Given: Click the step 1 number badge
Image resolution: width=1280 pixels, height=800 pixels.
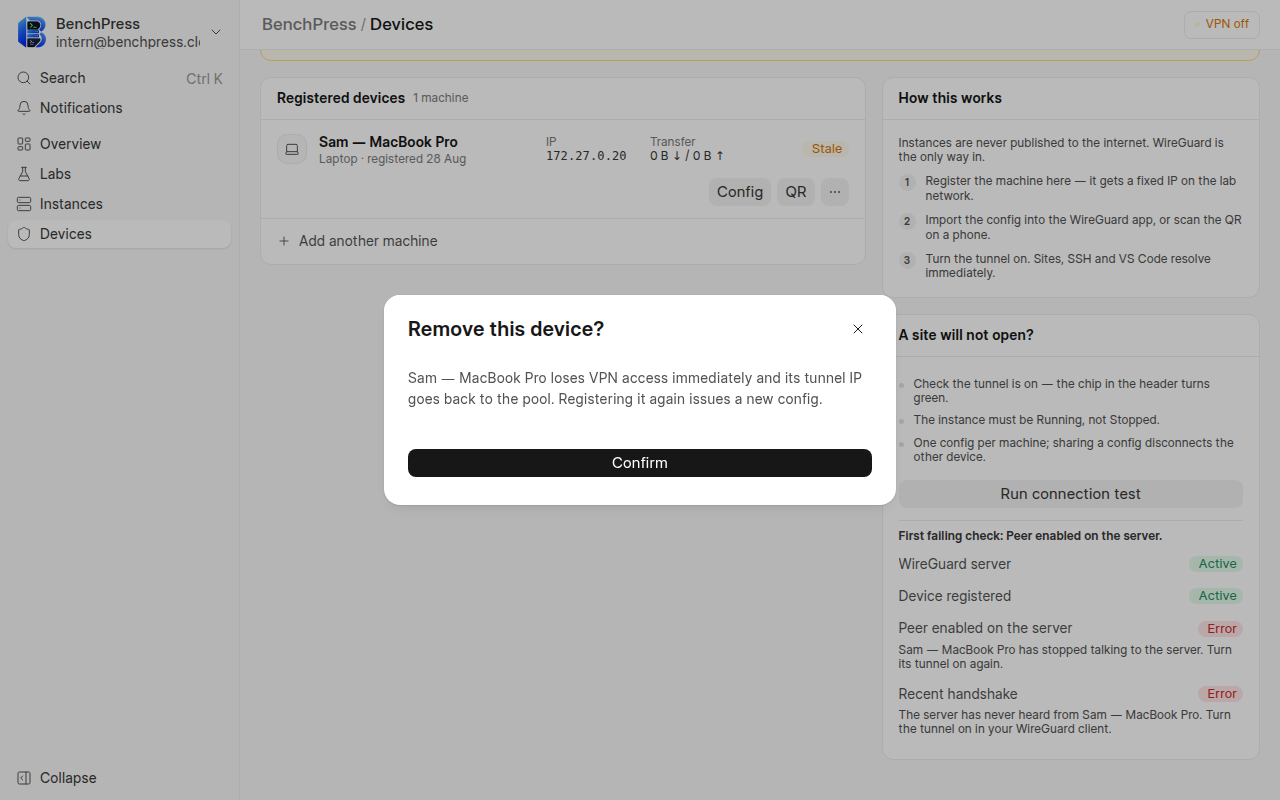Looking at the screenshot, I should point(907,182).
